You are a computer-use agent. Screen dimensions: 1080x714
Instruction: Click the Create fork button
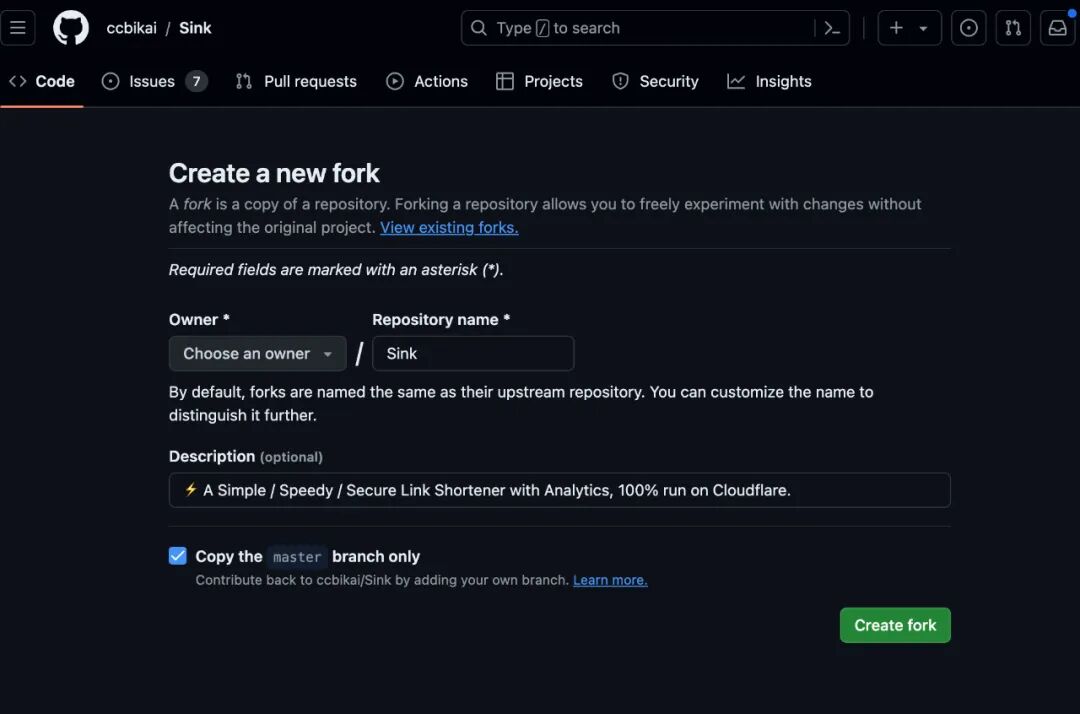pos(895,625)
